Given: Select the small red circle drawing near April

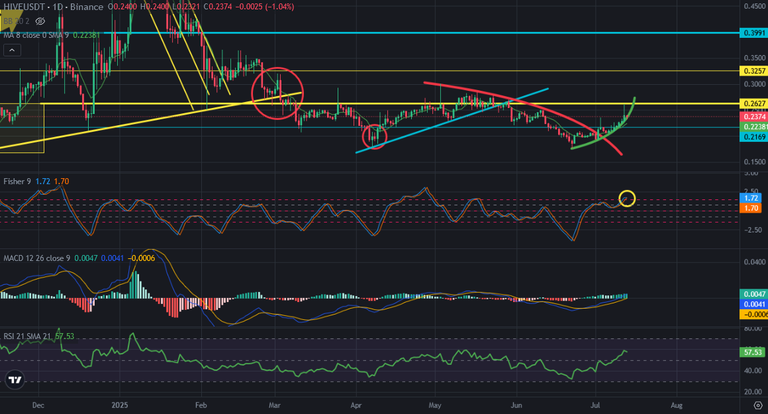Looking at the screenshot, I should [x=375, y=137].
